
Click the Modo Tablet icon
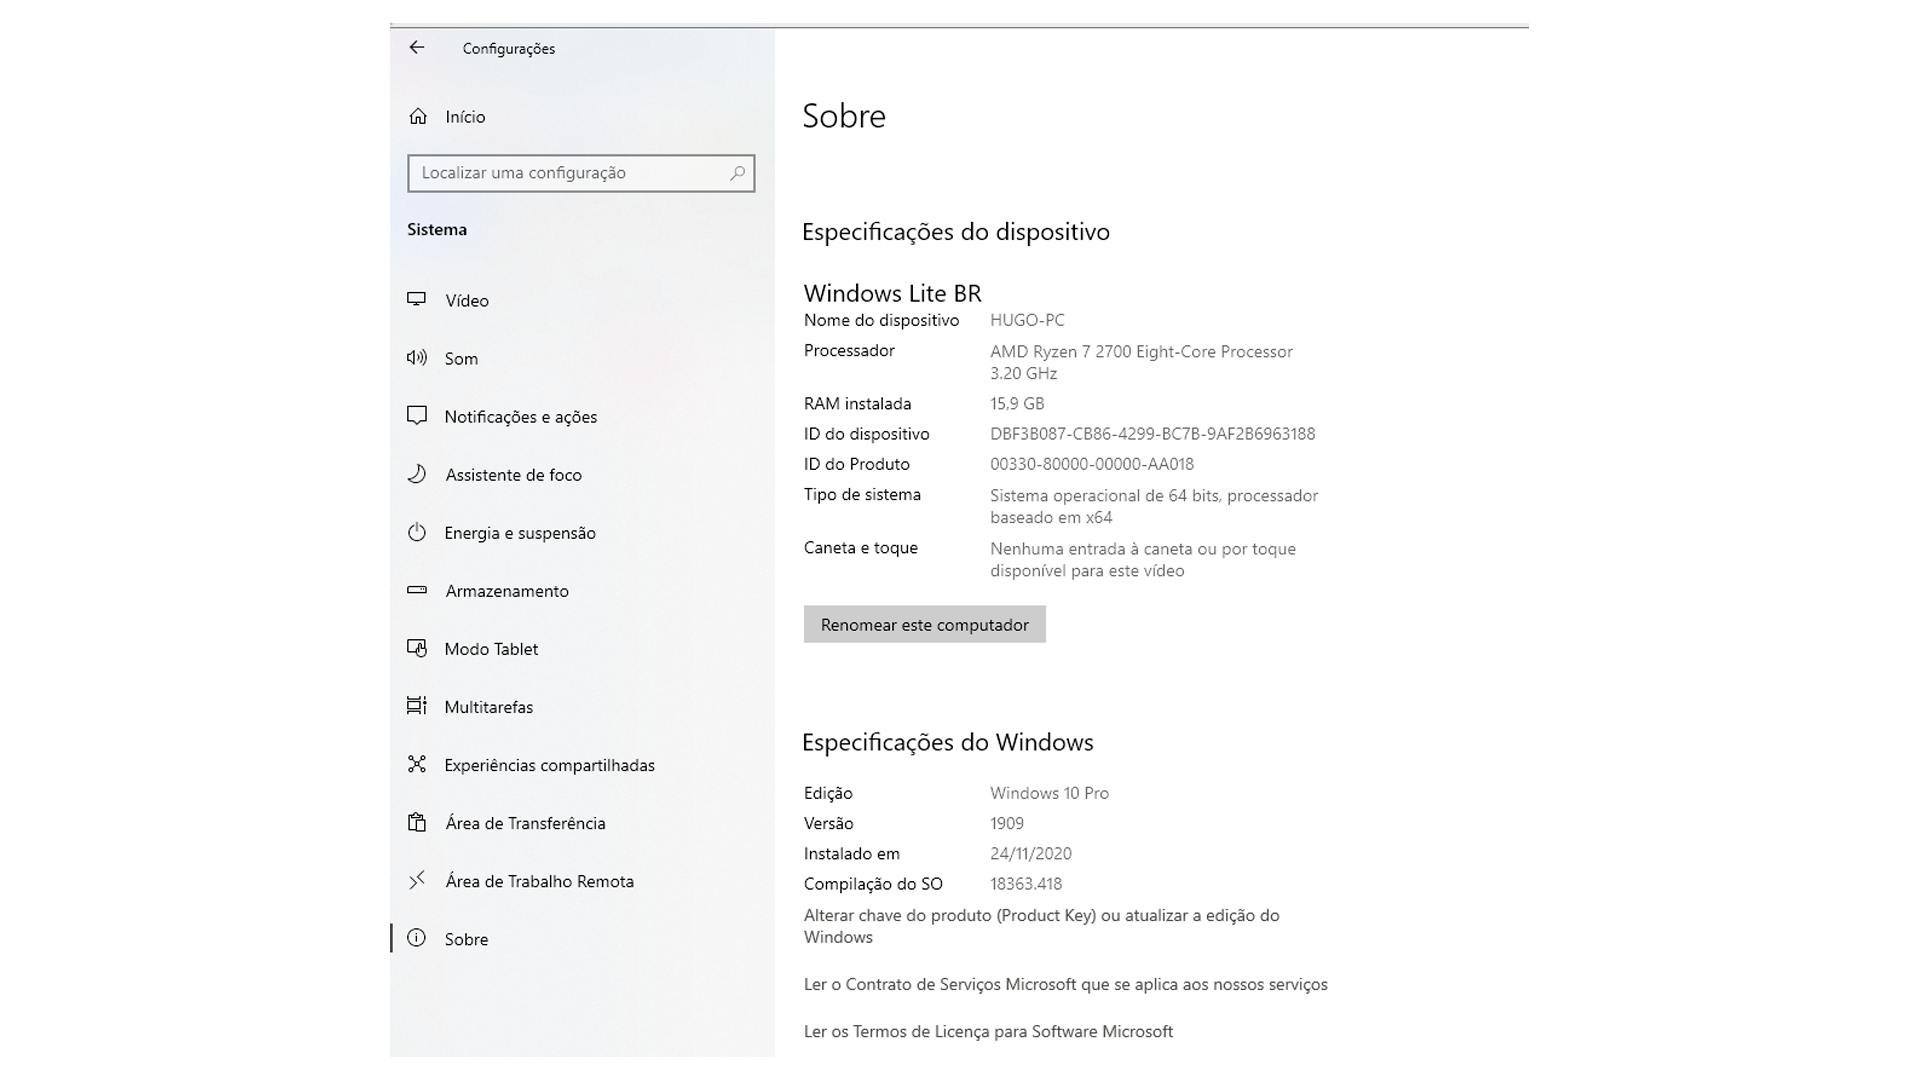pyautogui.click(x=417, y=648)
